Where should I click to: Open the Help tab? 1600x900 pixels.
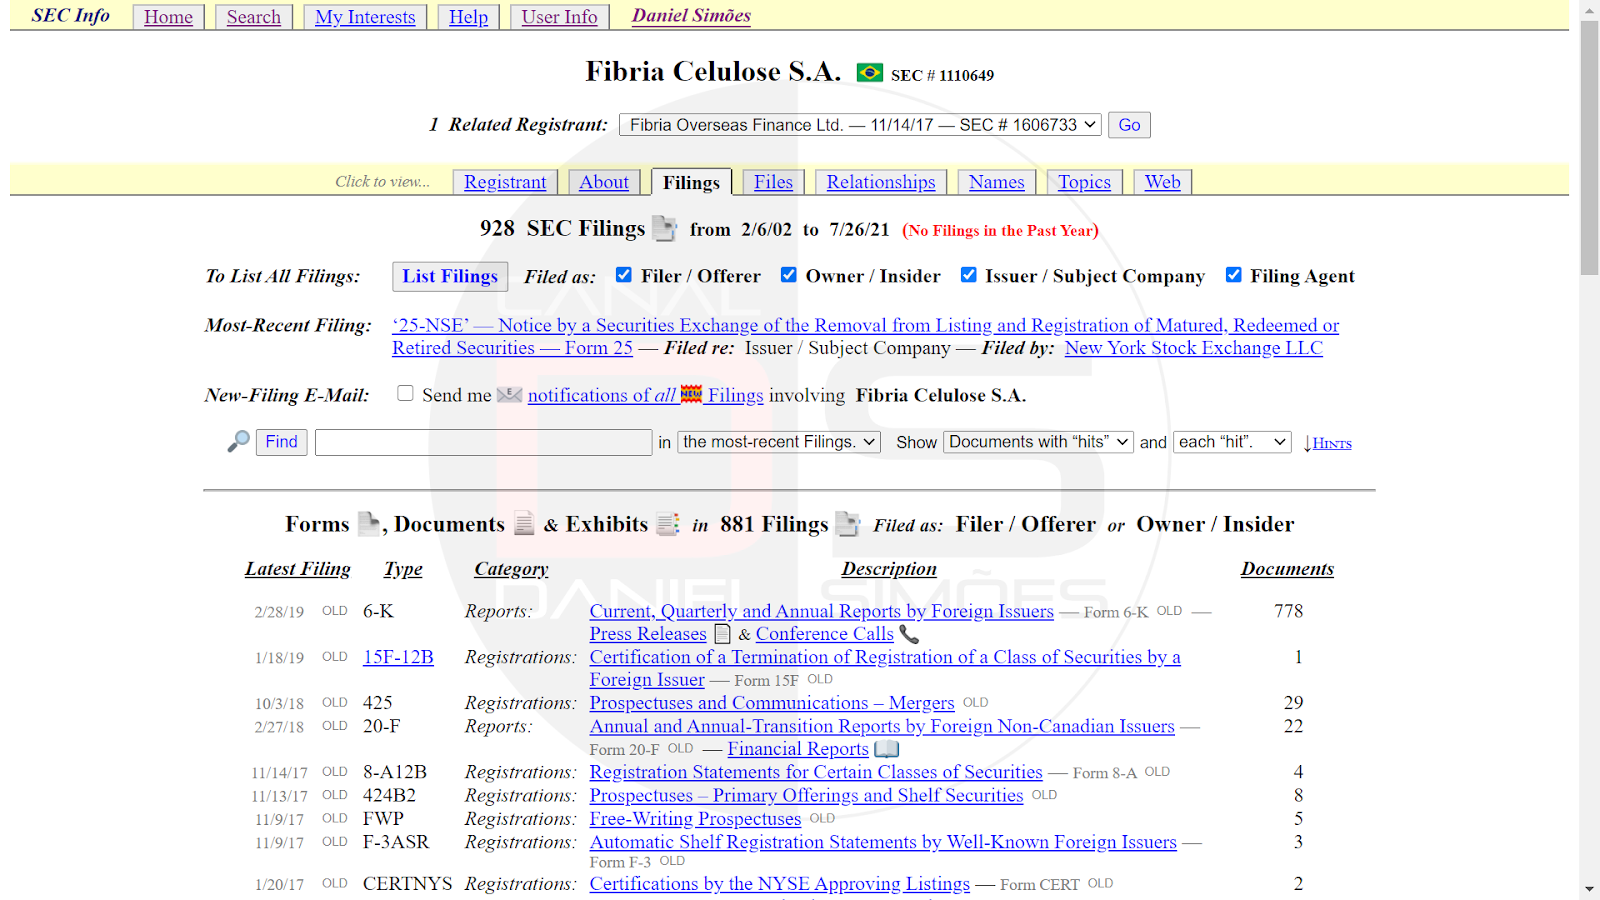tap(468, 17)
